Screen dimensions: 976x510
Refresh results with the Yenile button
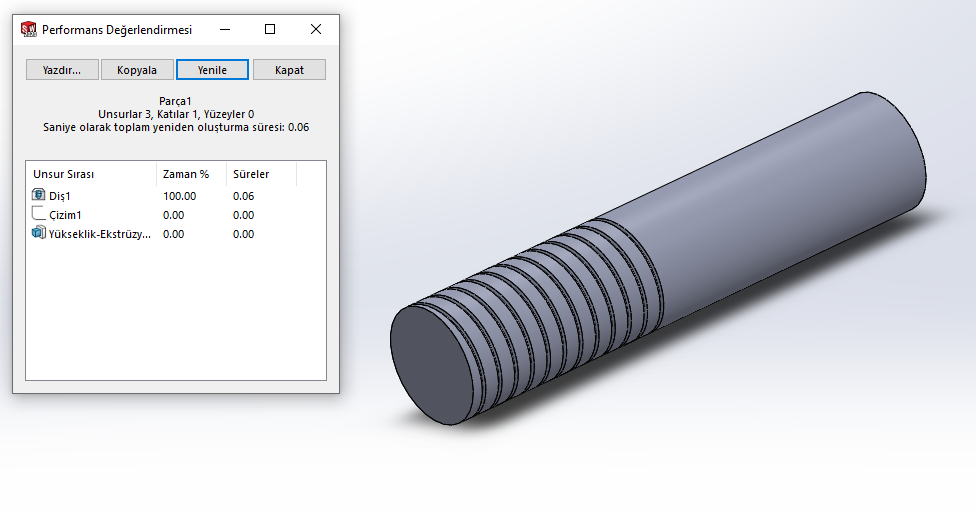[x=212, y=70]
